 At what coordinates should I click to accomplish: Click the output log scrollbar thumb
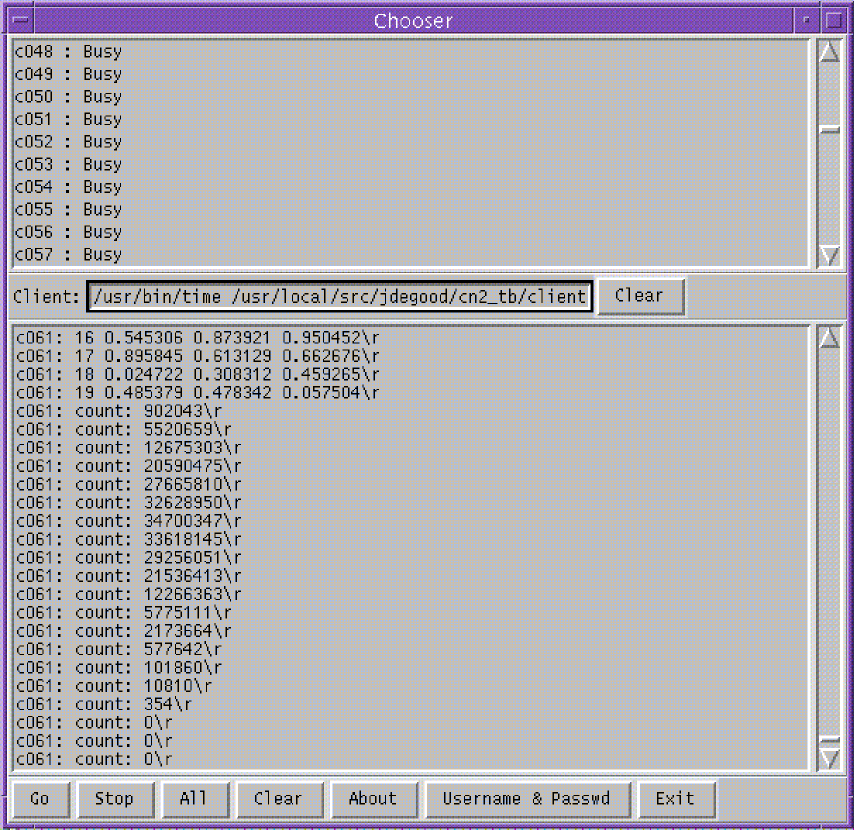click(828, 741)
